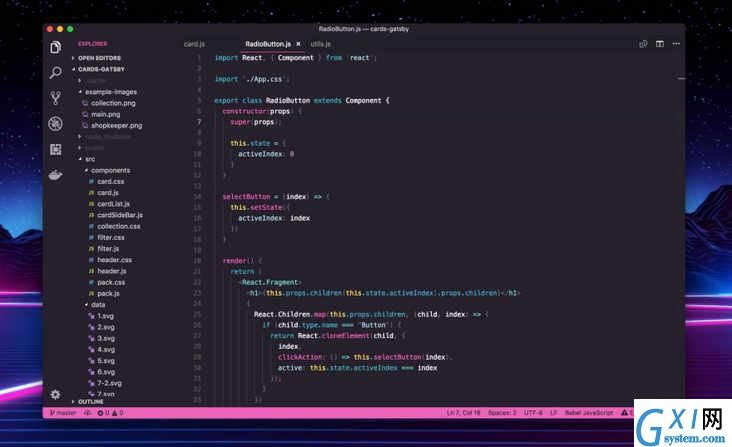
Task: Open card.css in the explorer
Action: (x=111, y=182)
